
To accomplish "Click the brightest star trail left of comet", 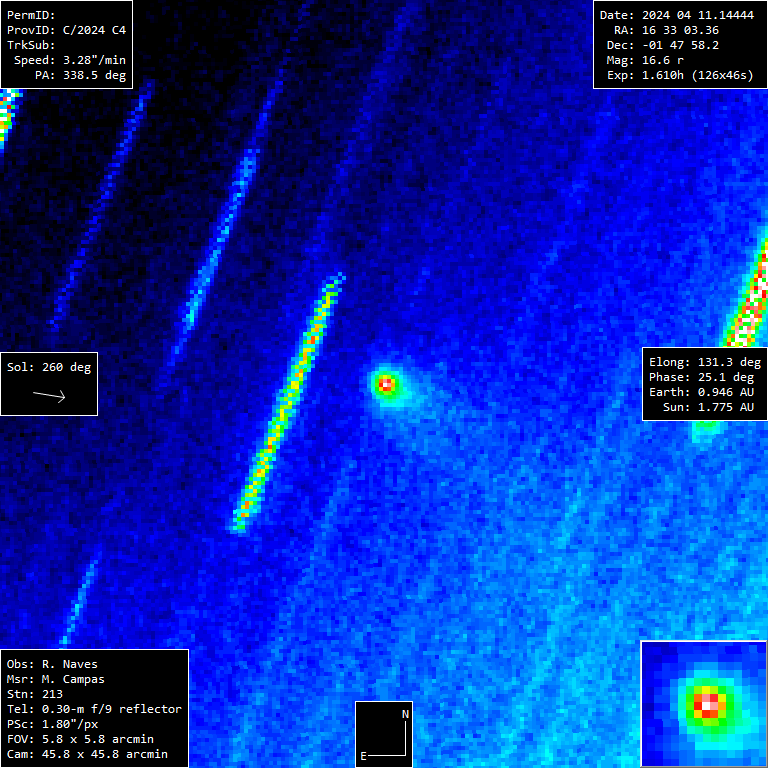I will (288, 403).
